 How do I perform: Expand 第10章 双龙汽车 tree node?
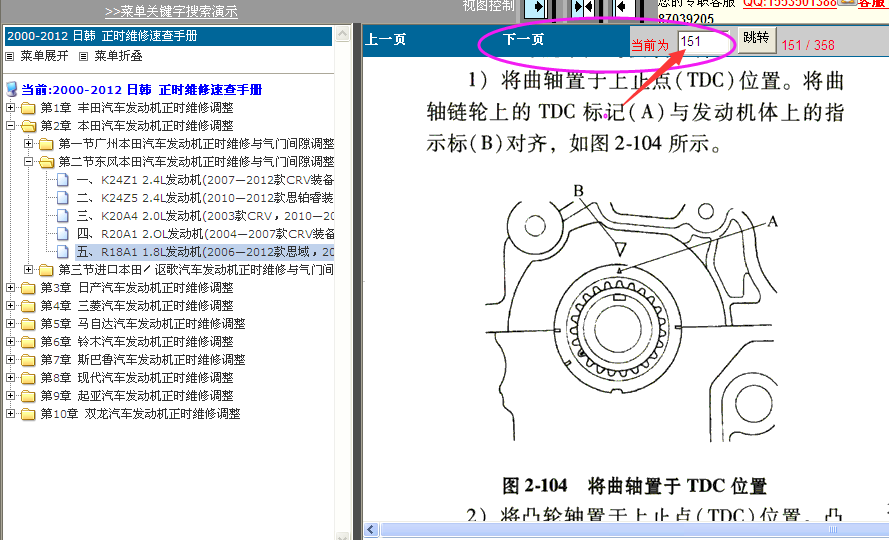pos(10,414)
